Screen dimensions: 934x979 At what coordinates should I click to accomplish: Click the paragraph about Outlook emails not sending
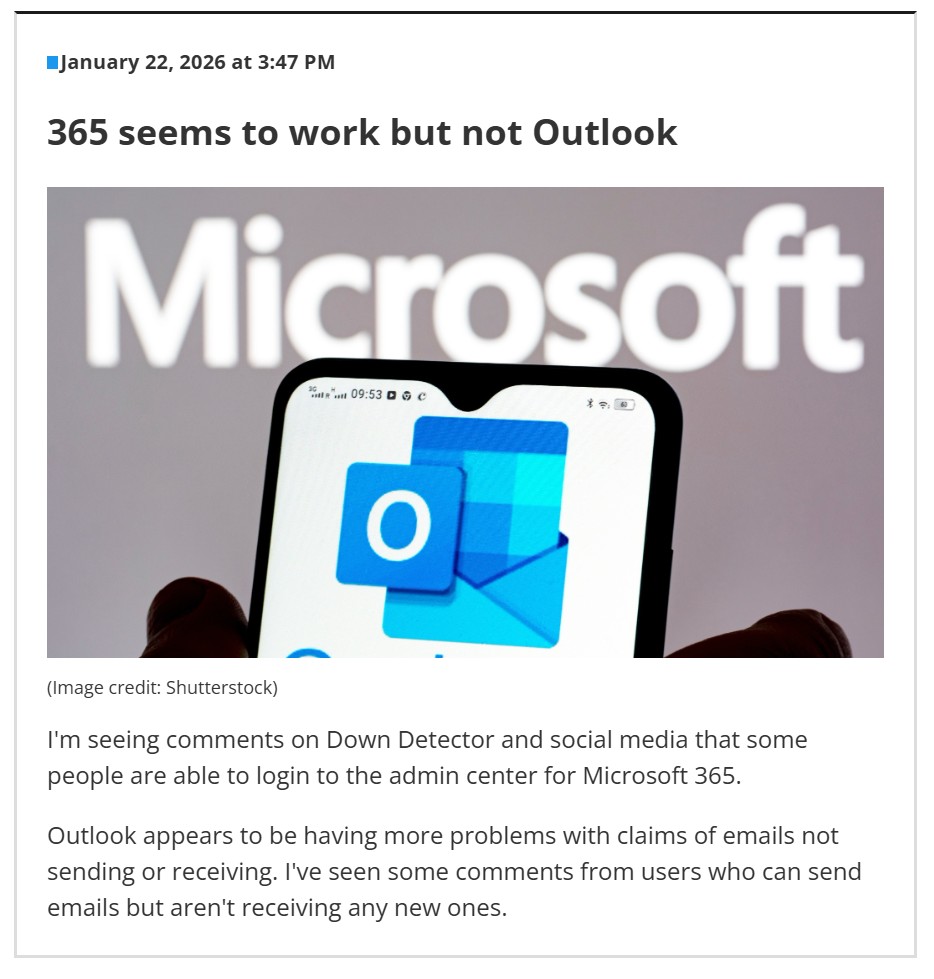point(454,872)
